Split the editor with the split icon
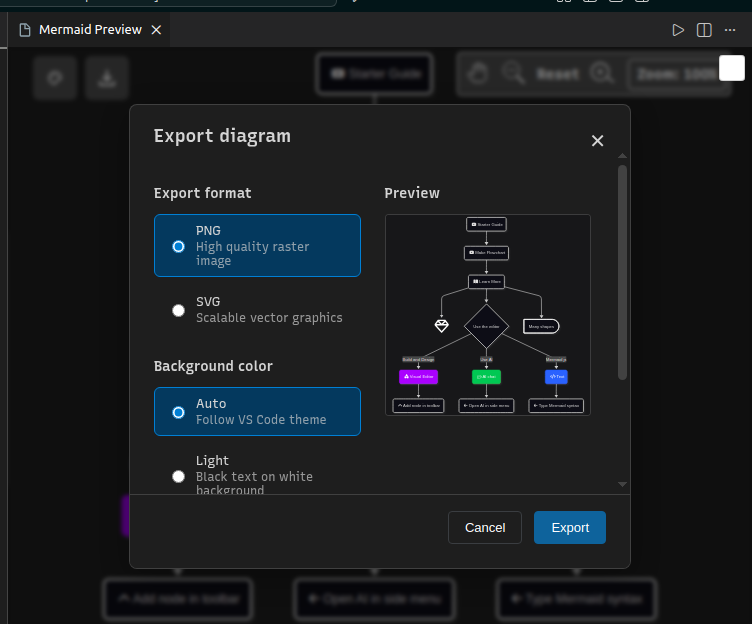Viewport: 752px width, 624px height. 704,30
